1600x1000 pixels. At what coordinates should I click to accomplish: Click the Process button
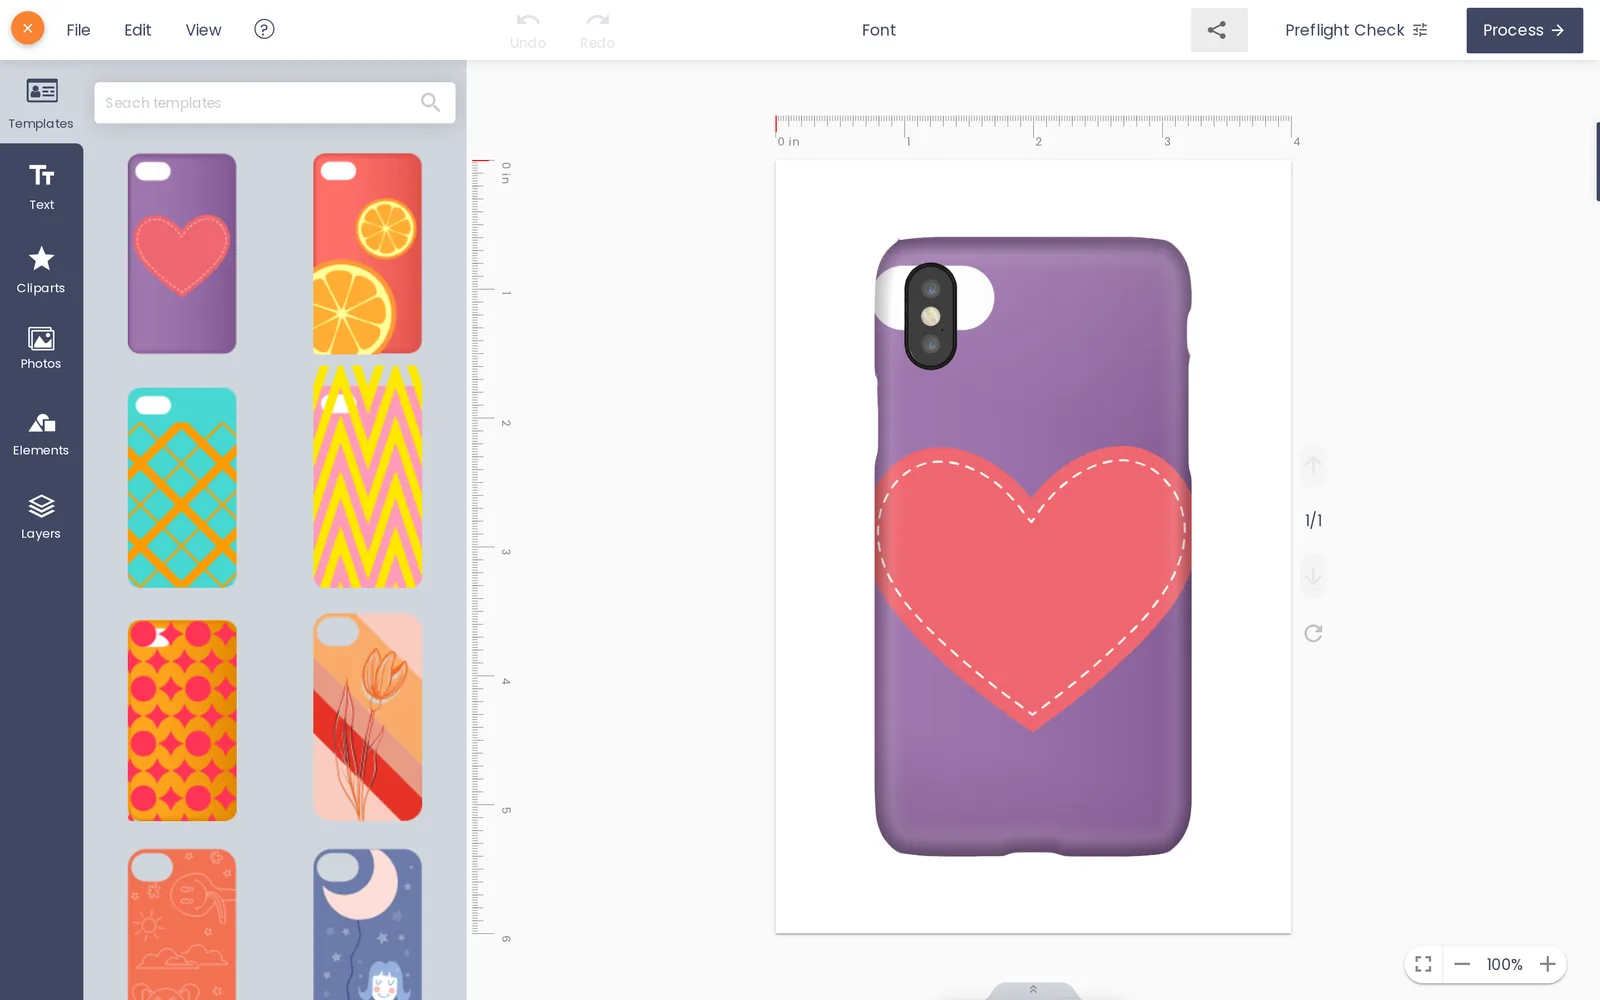[1524, 30]
